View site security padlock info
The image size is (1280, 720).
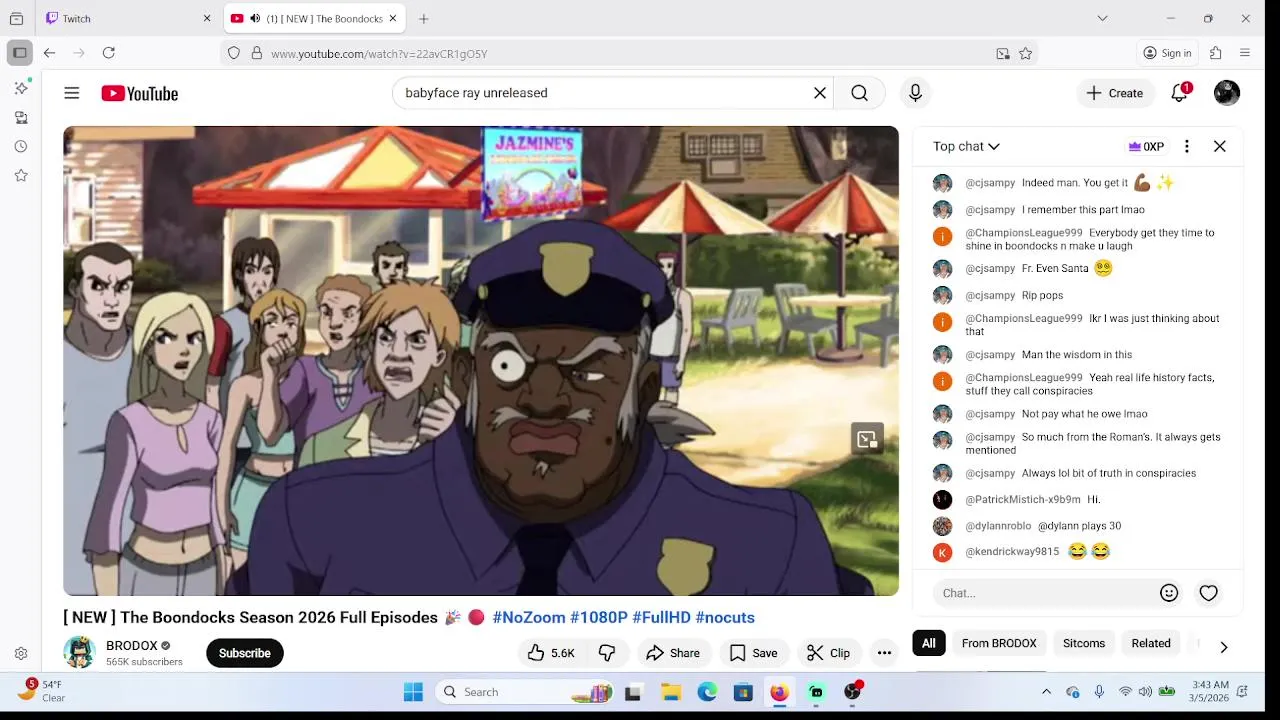click(x=256, y=53)
